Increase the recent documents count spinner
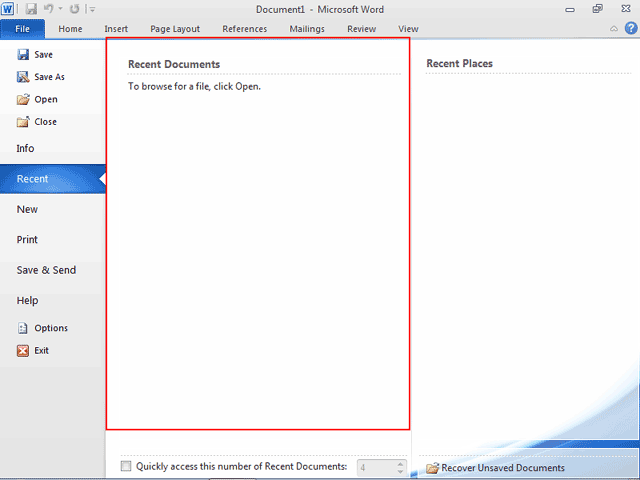640x480 pixels. [400, 464]
